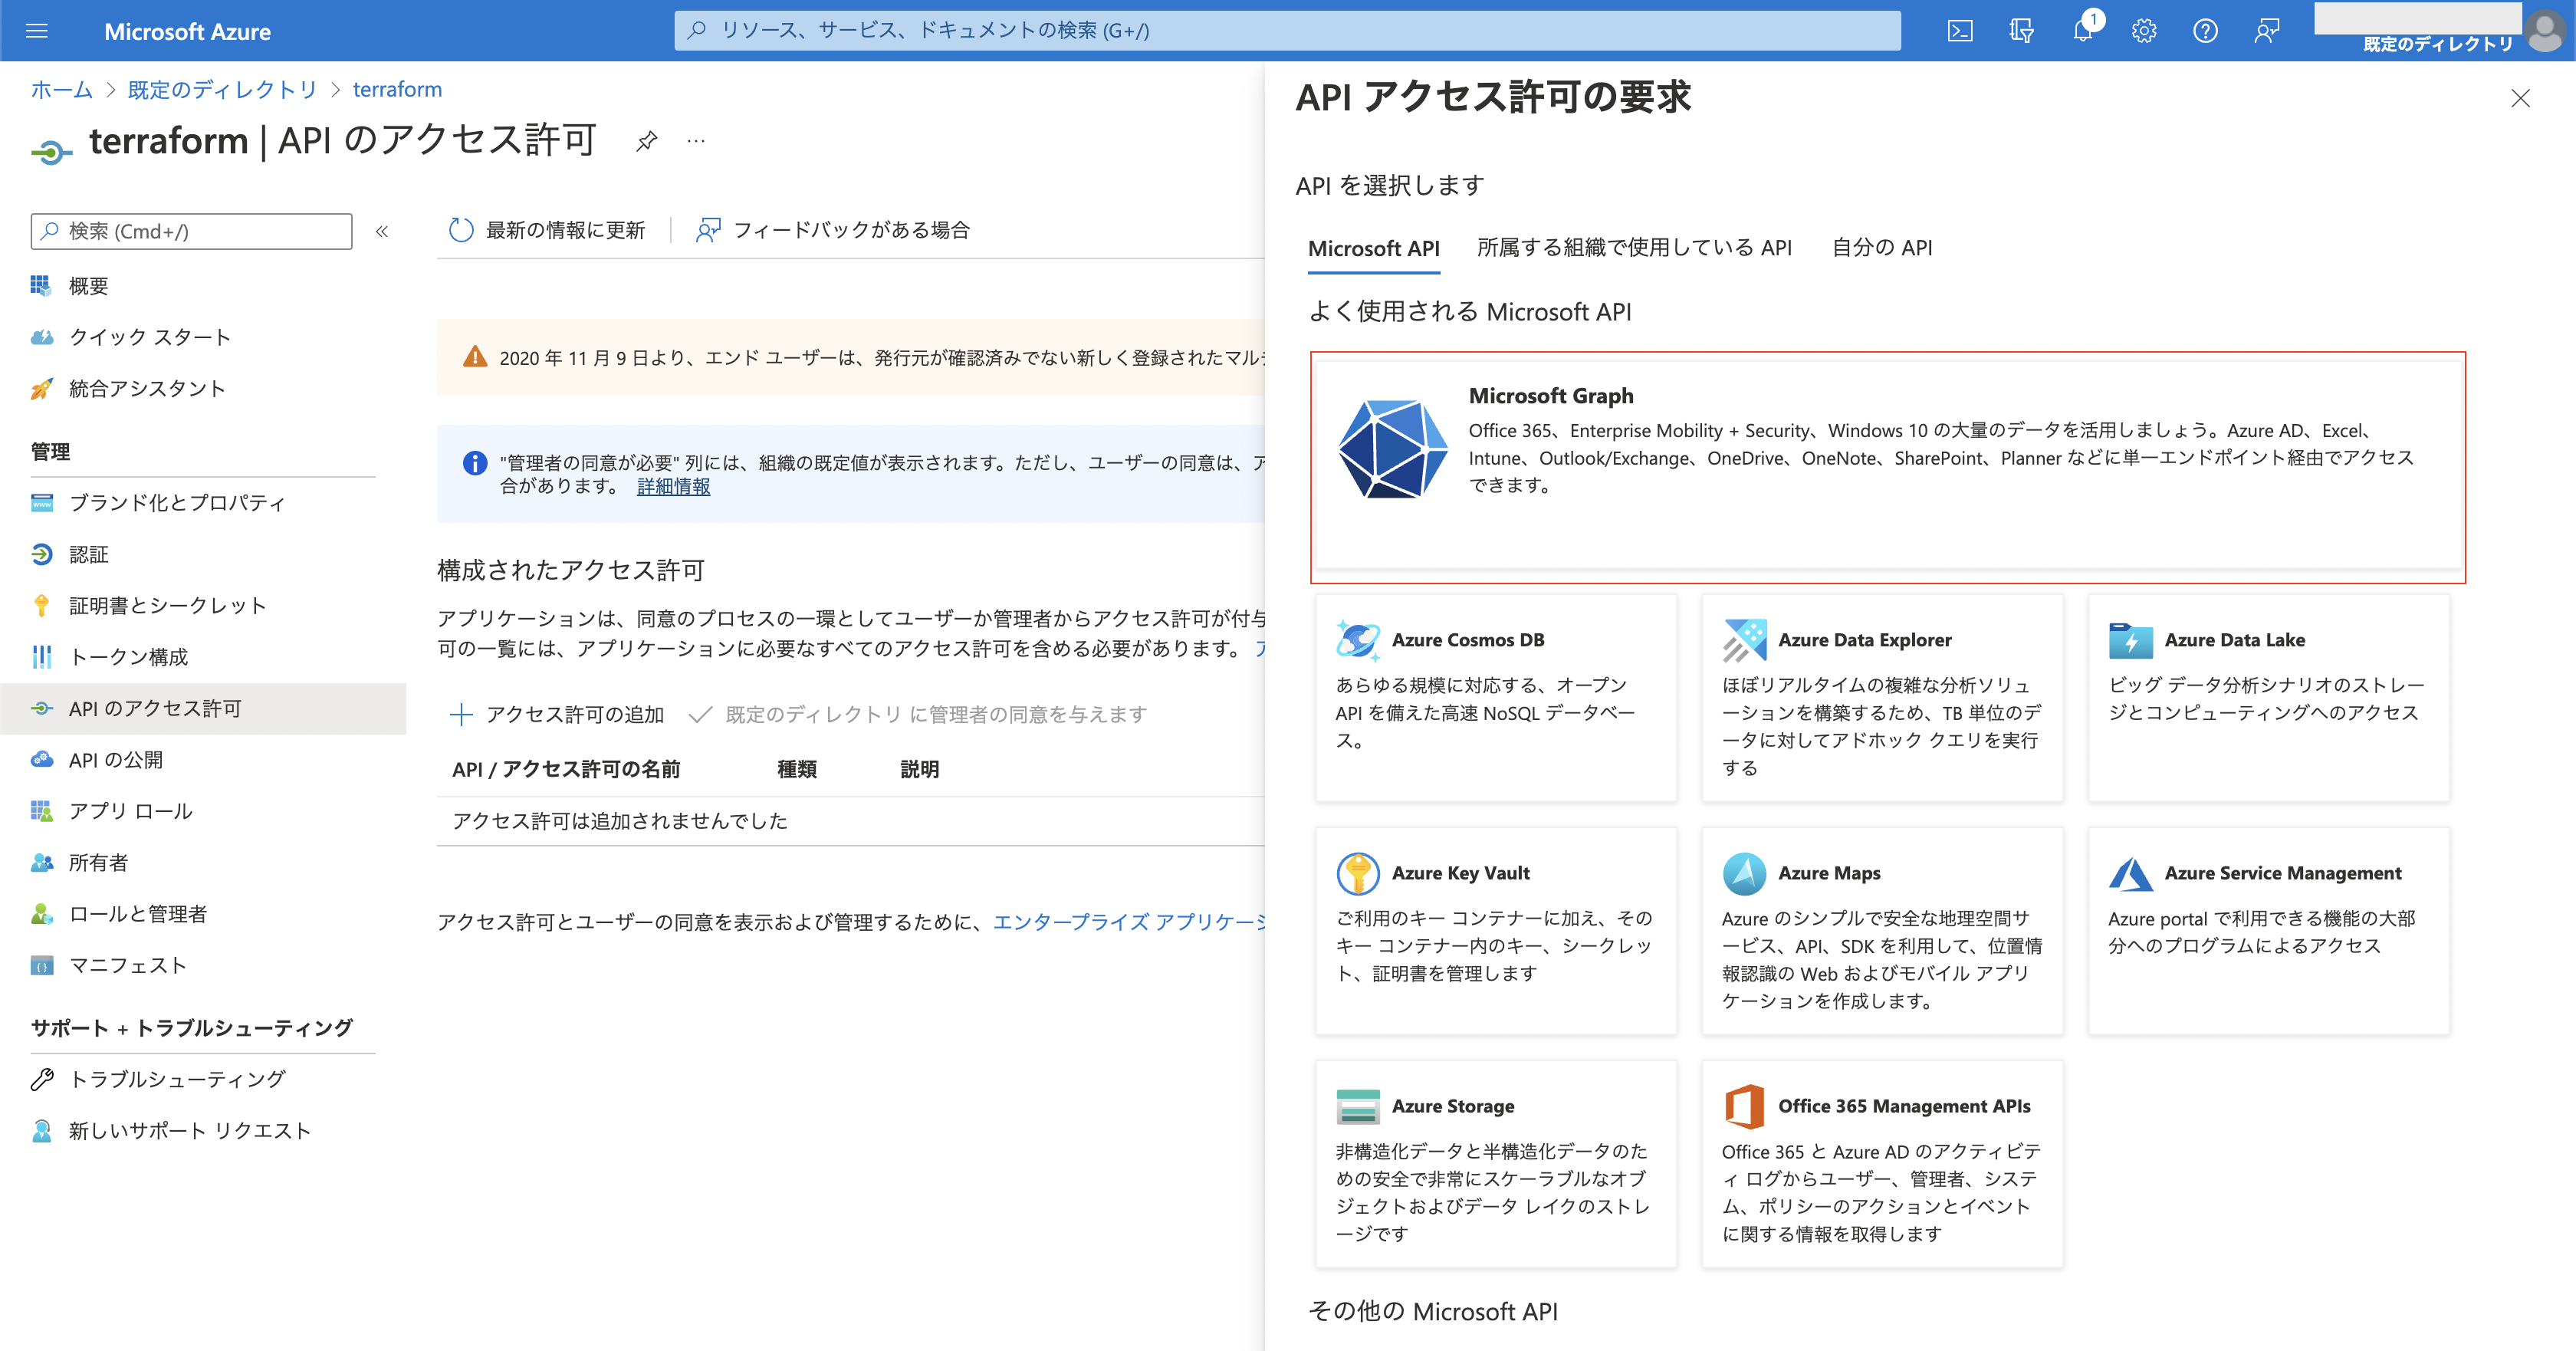Viewport: 2576px width, 1351px height.
Task: Open the Azure portal hamburger menu
Action: pyautogui.click(x=36, y=31)
